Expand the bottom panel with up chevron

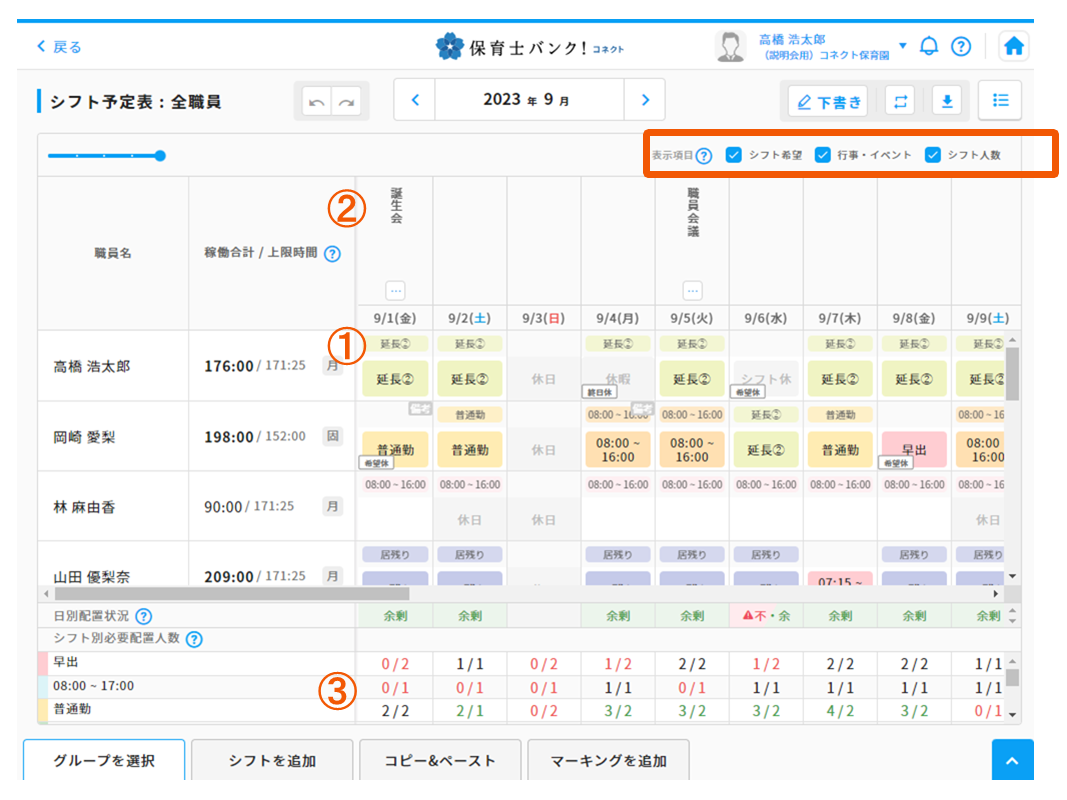coord(1012,761)
